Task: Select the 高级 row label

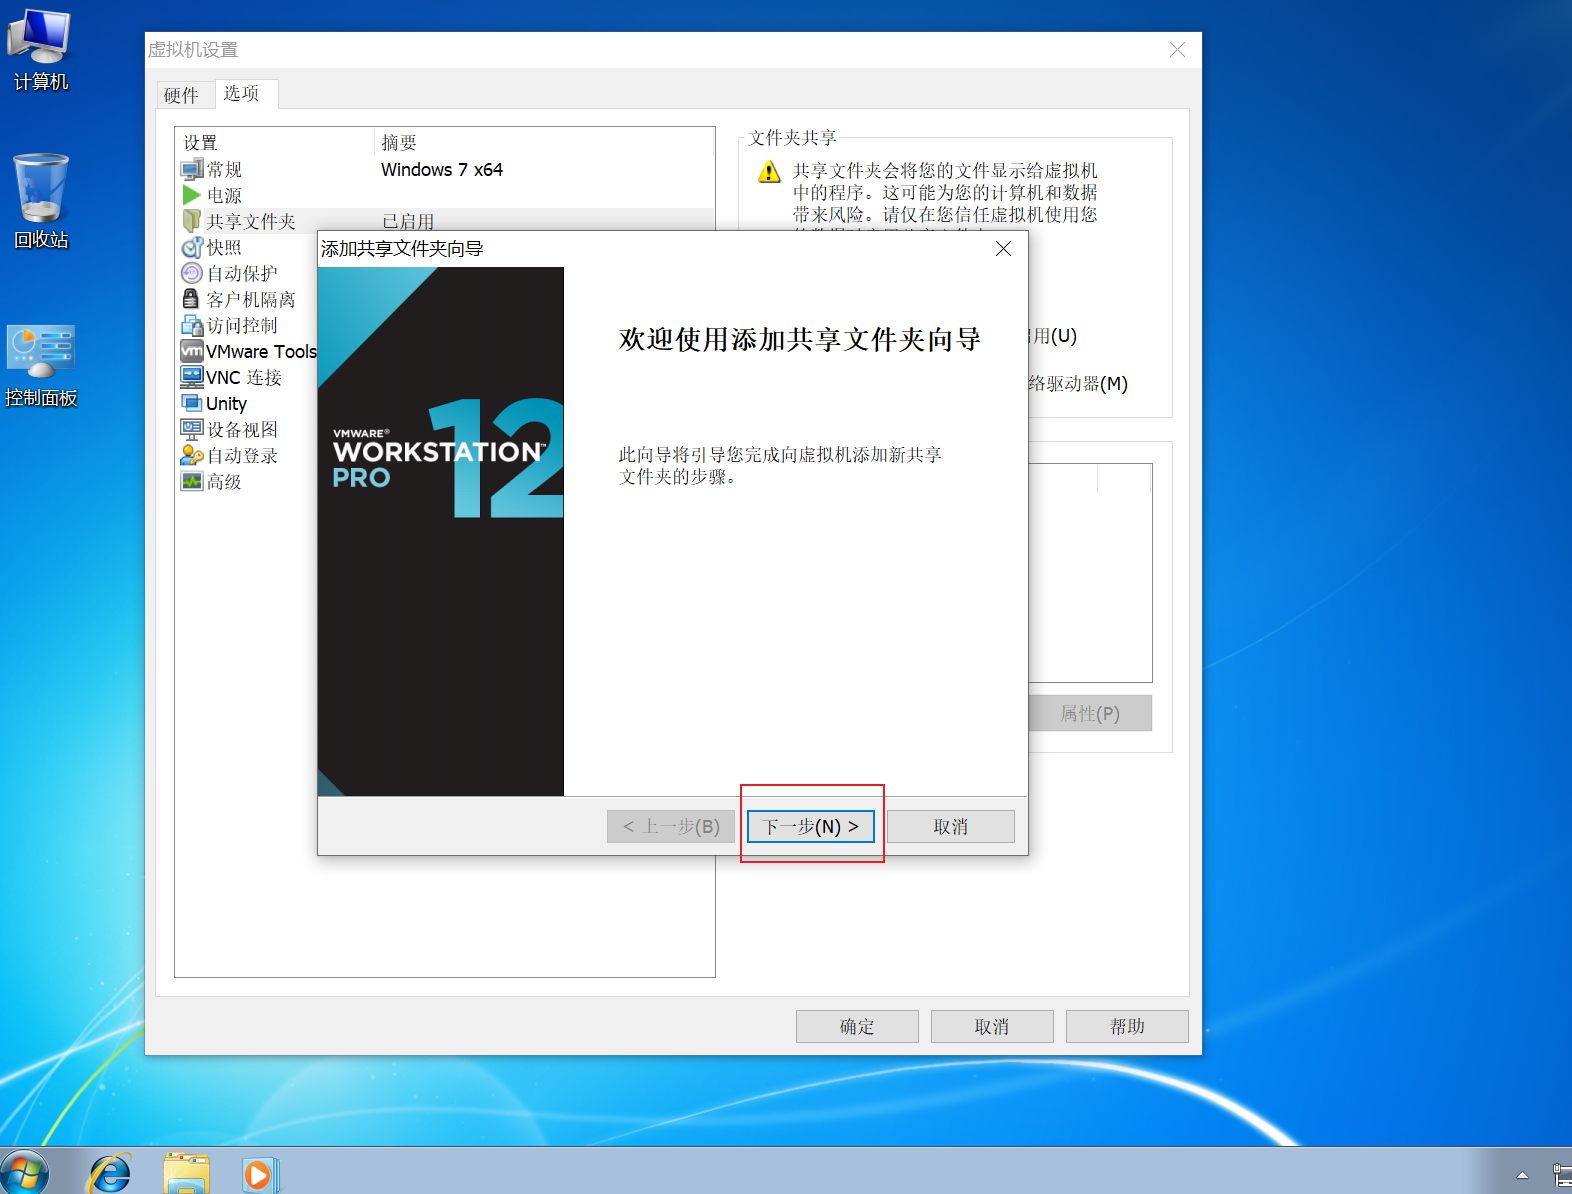Action: [x=224, y=482]
